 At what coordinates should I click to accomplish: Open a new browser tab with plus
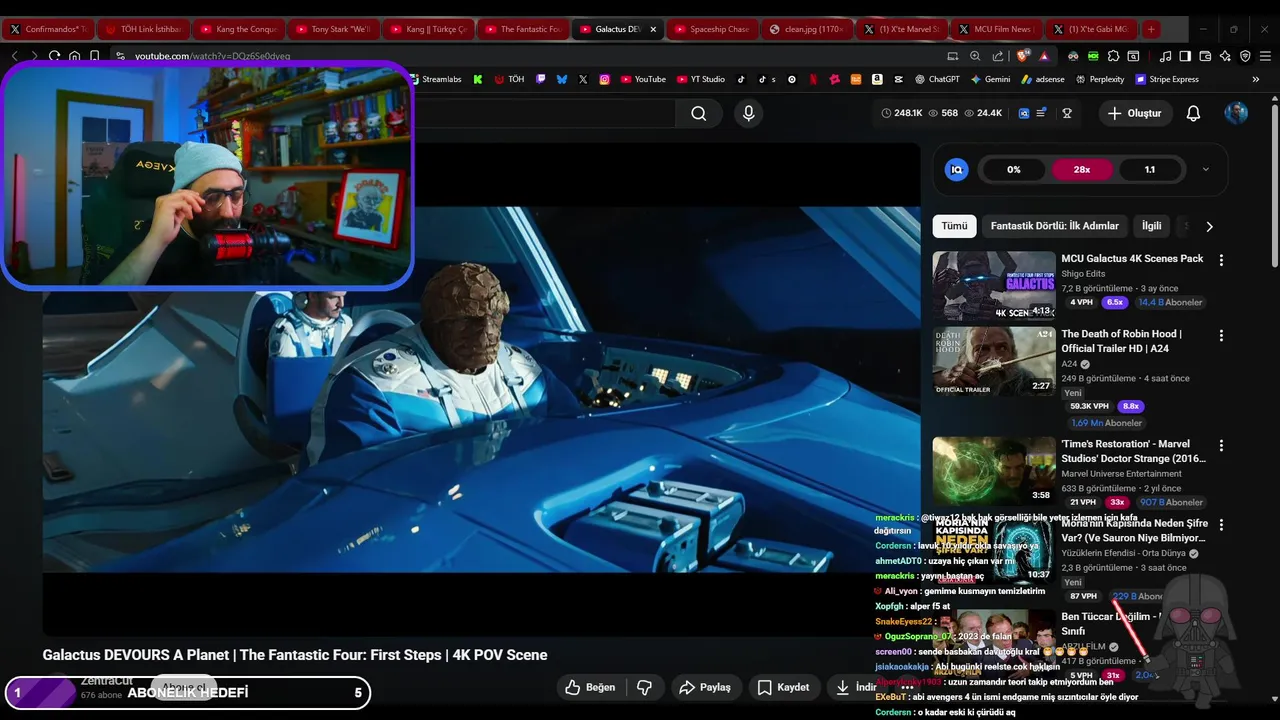click(x=1151, y=29)
